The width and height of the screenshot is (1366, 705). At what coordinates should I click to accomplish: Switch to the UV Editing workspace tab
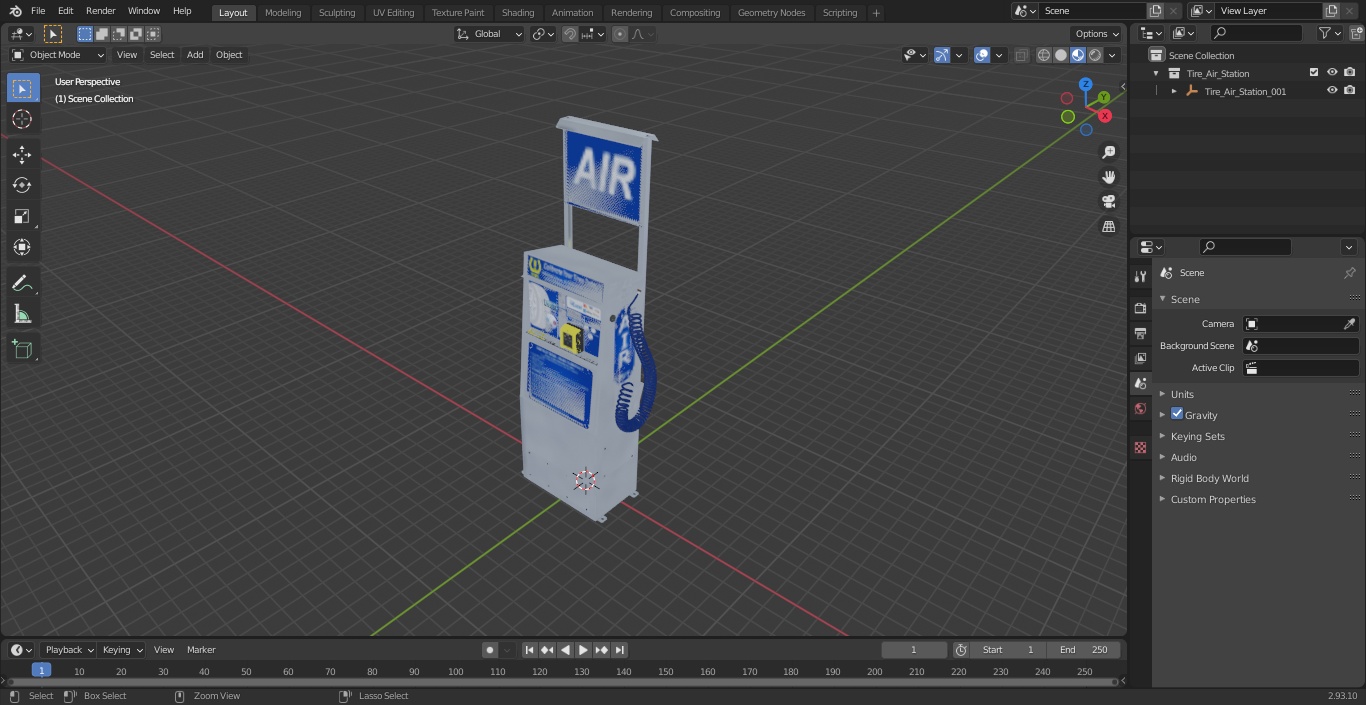[393, 12]
